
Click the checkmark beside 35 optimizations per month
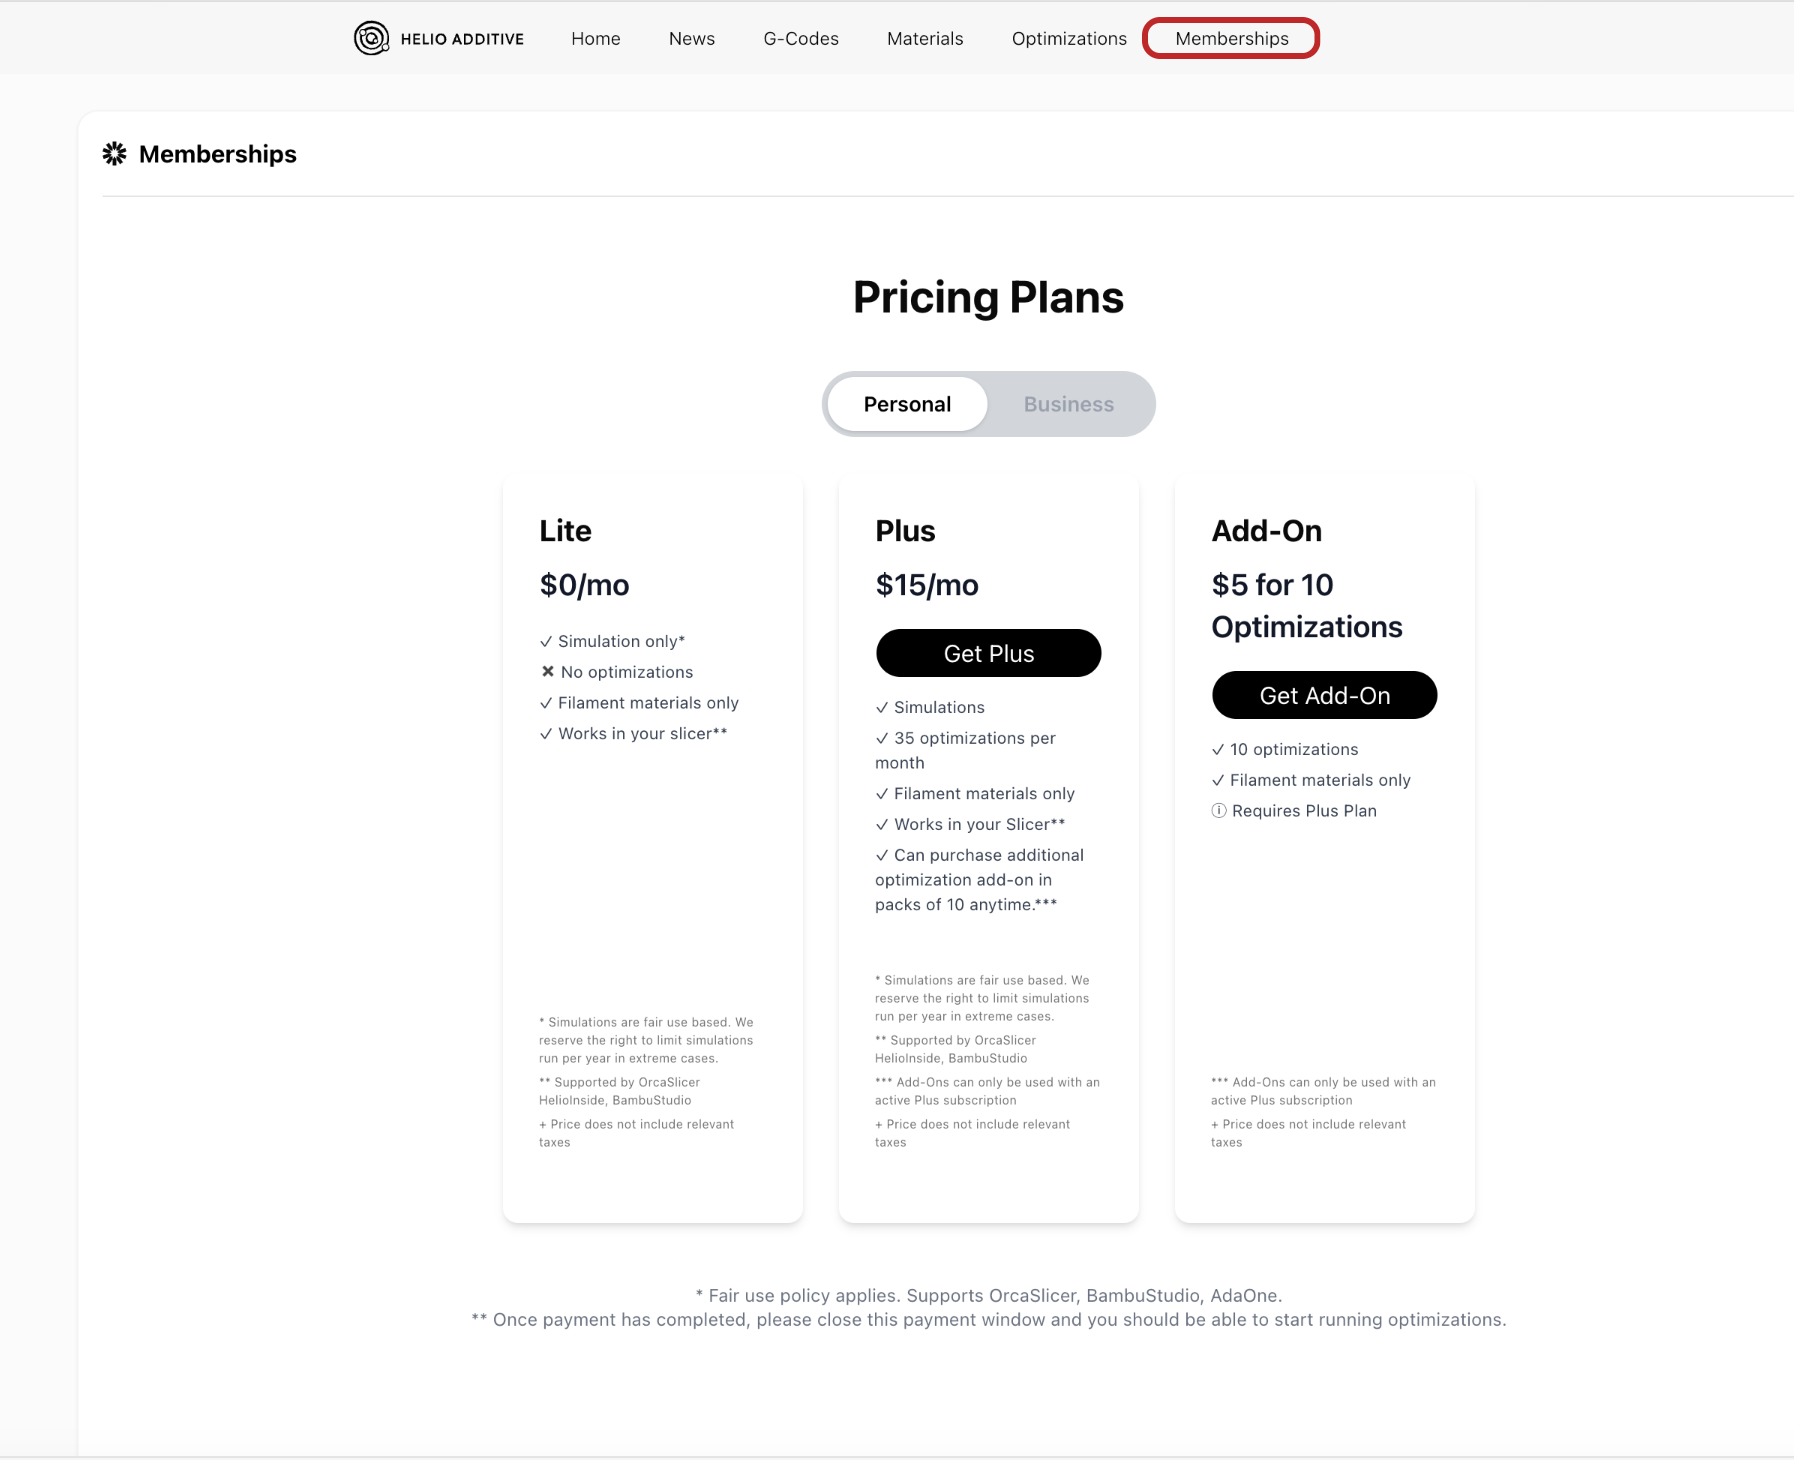pyautogui.click(x=882, y=739)
